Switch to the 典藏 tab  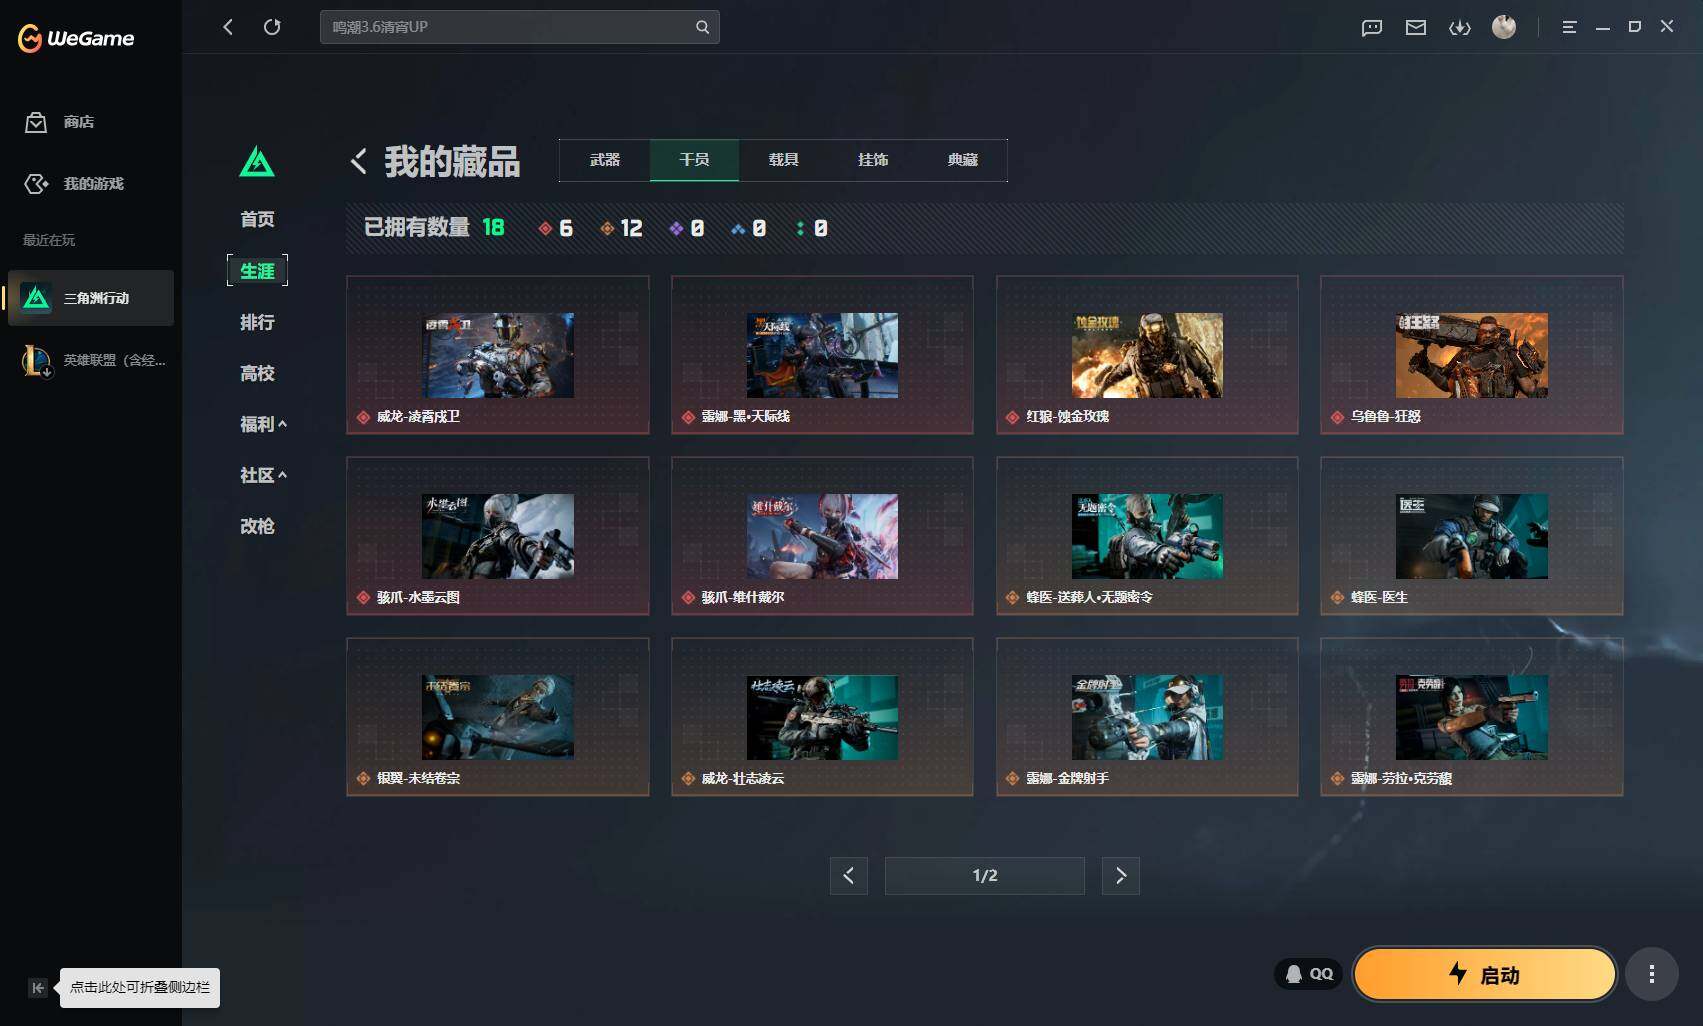pos(963,160)
